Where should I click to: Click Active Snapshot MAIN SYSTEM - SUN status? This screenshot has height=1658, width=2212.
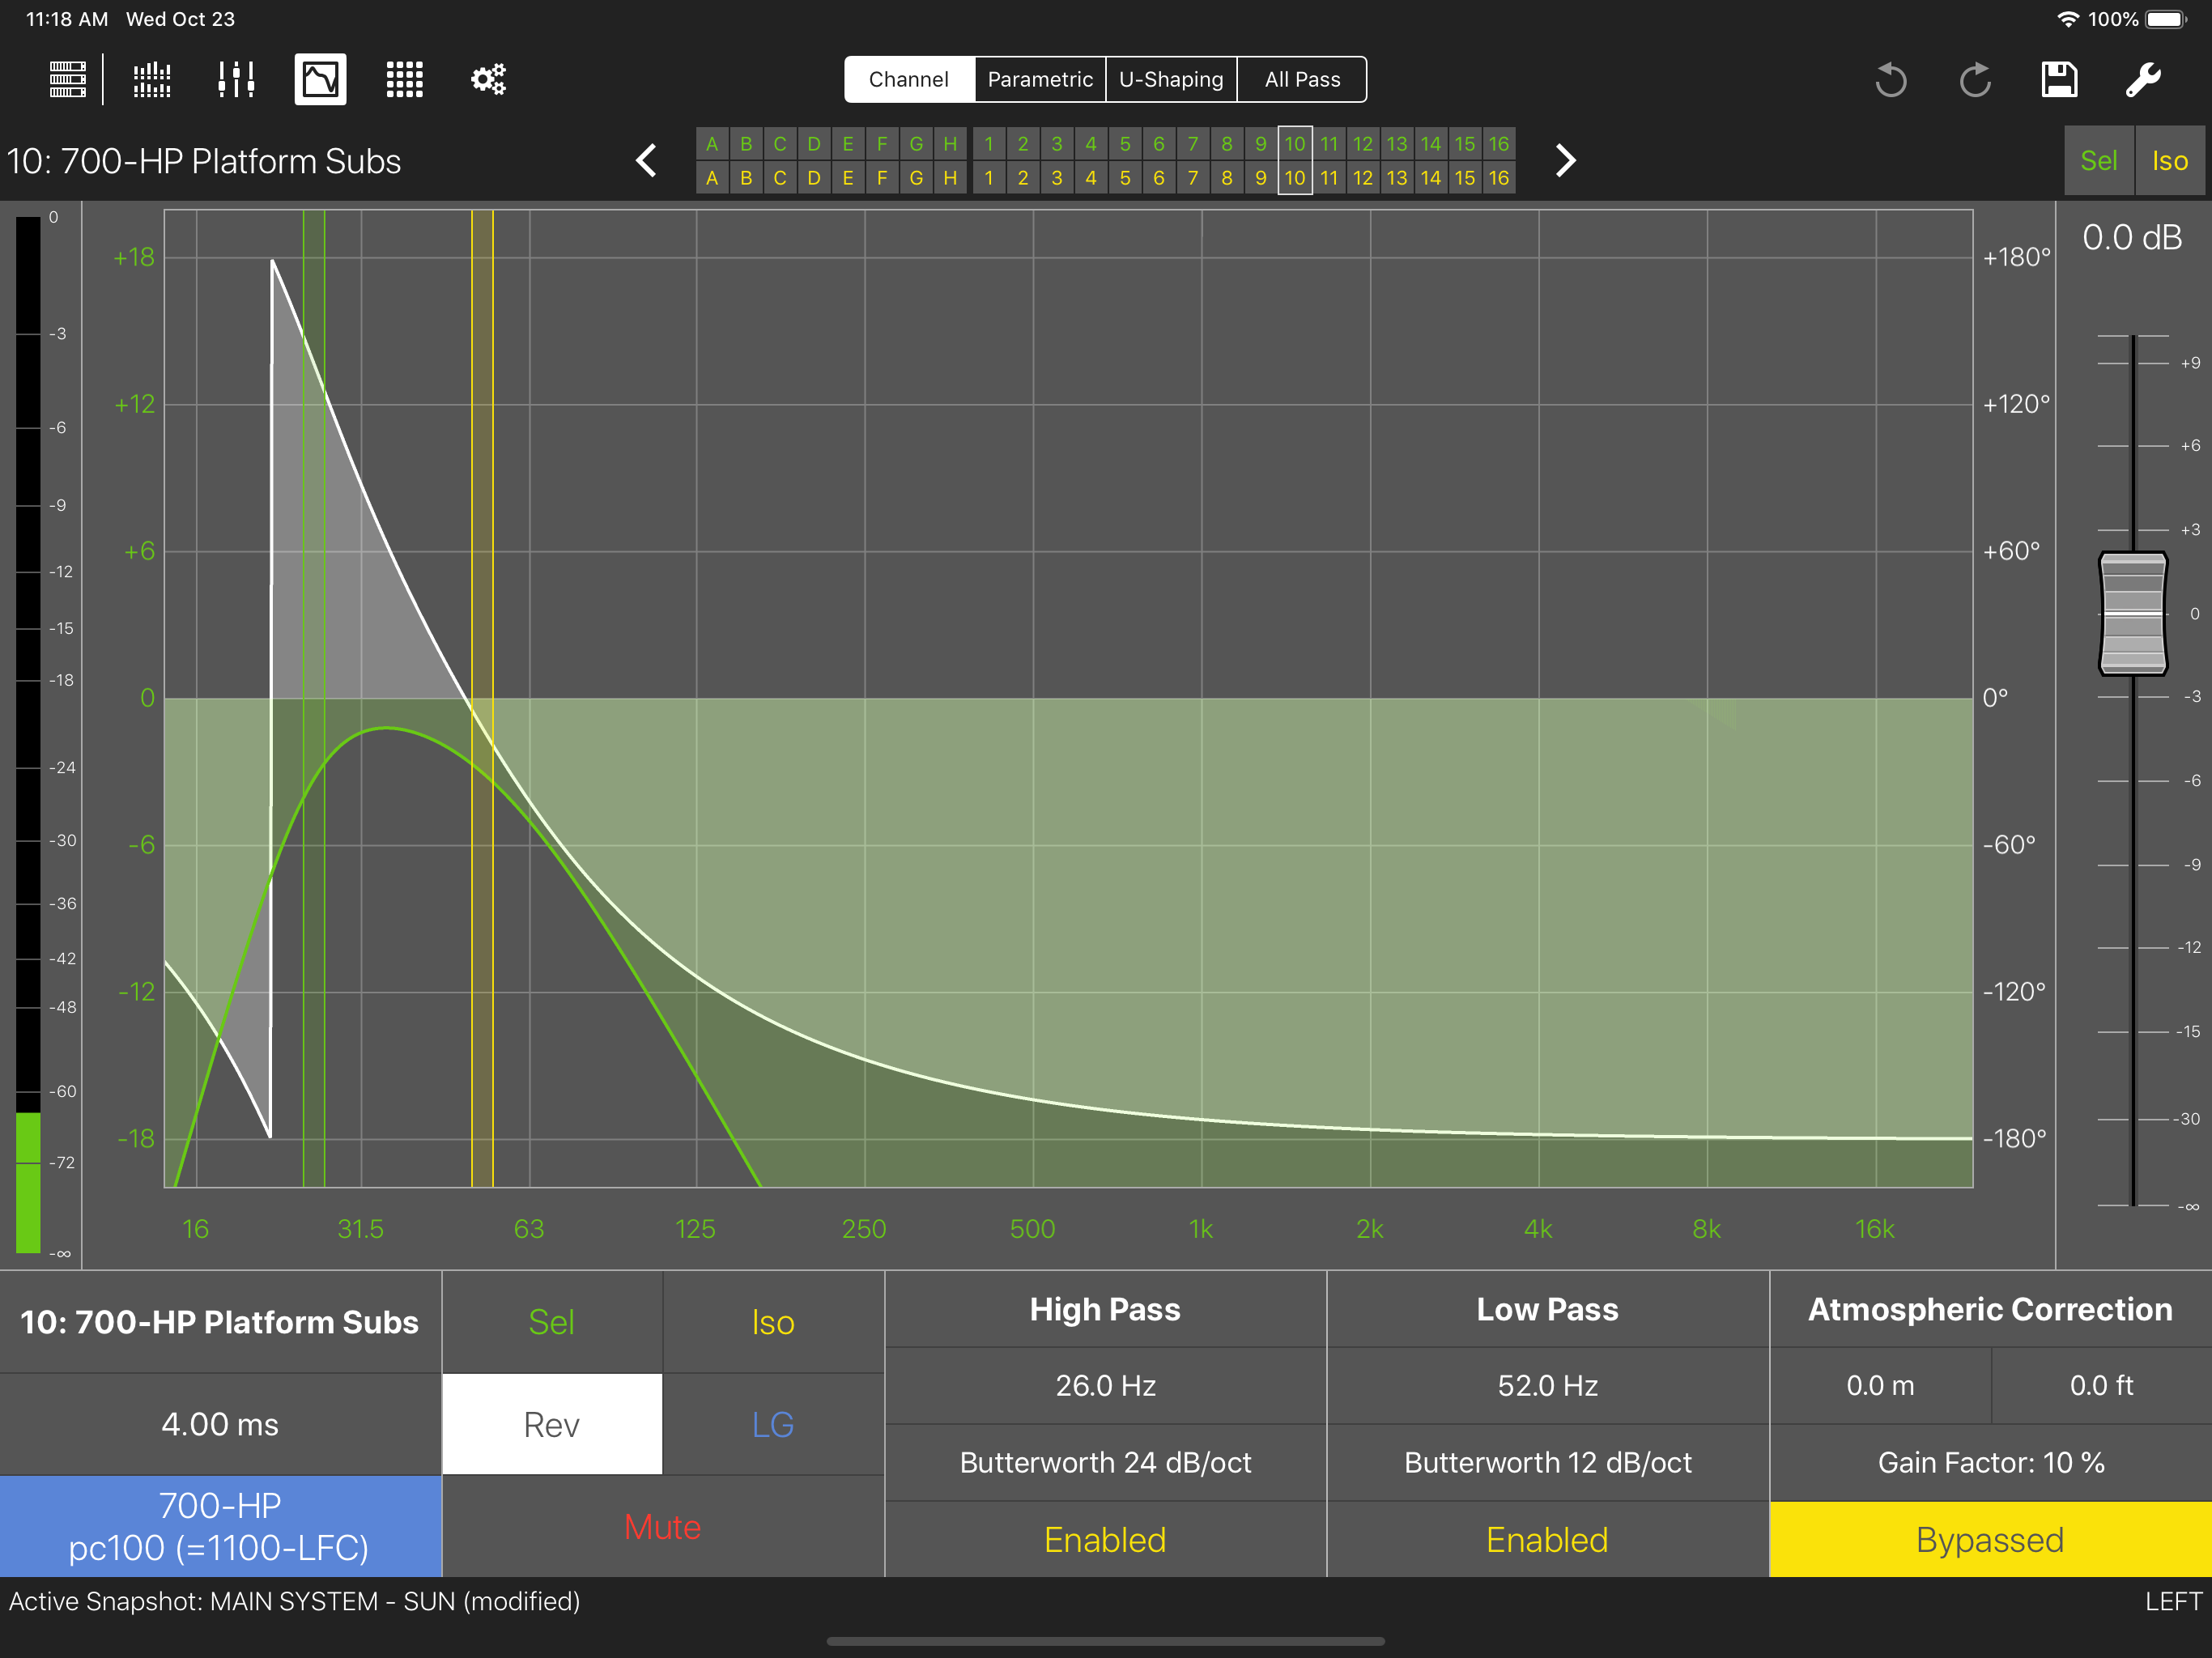point(294,1601)
